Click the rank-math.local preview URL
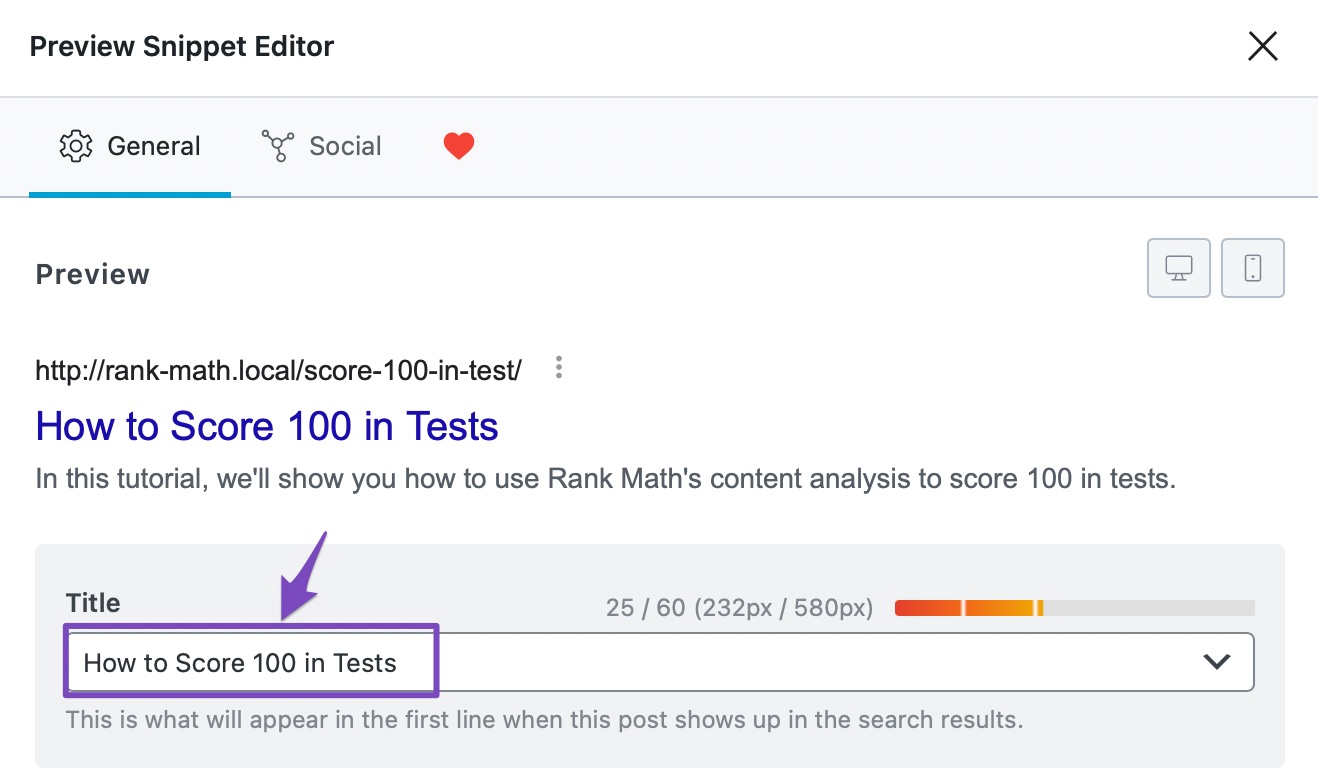The width and height of the screenshot is (1318, 776). click(277, 369)
